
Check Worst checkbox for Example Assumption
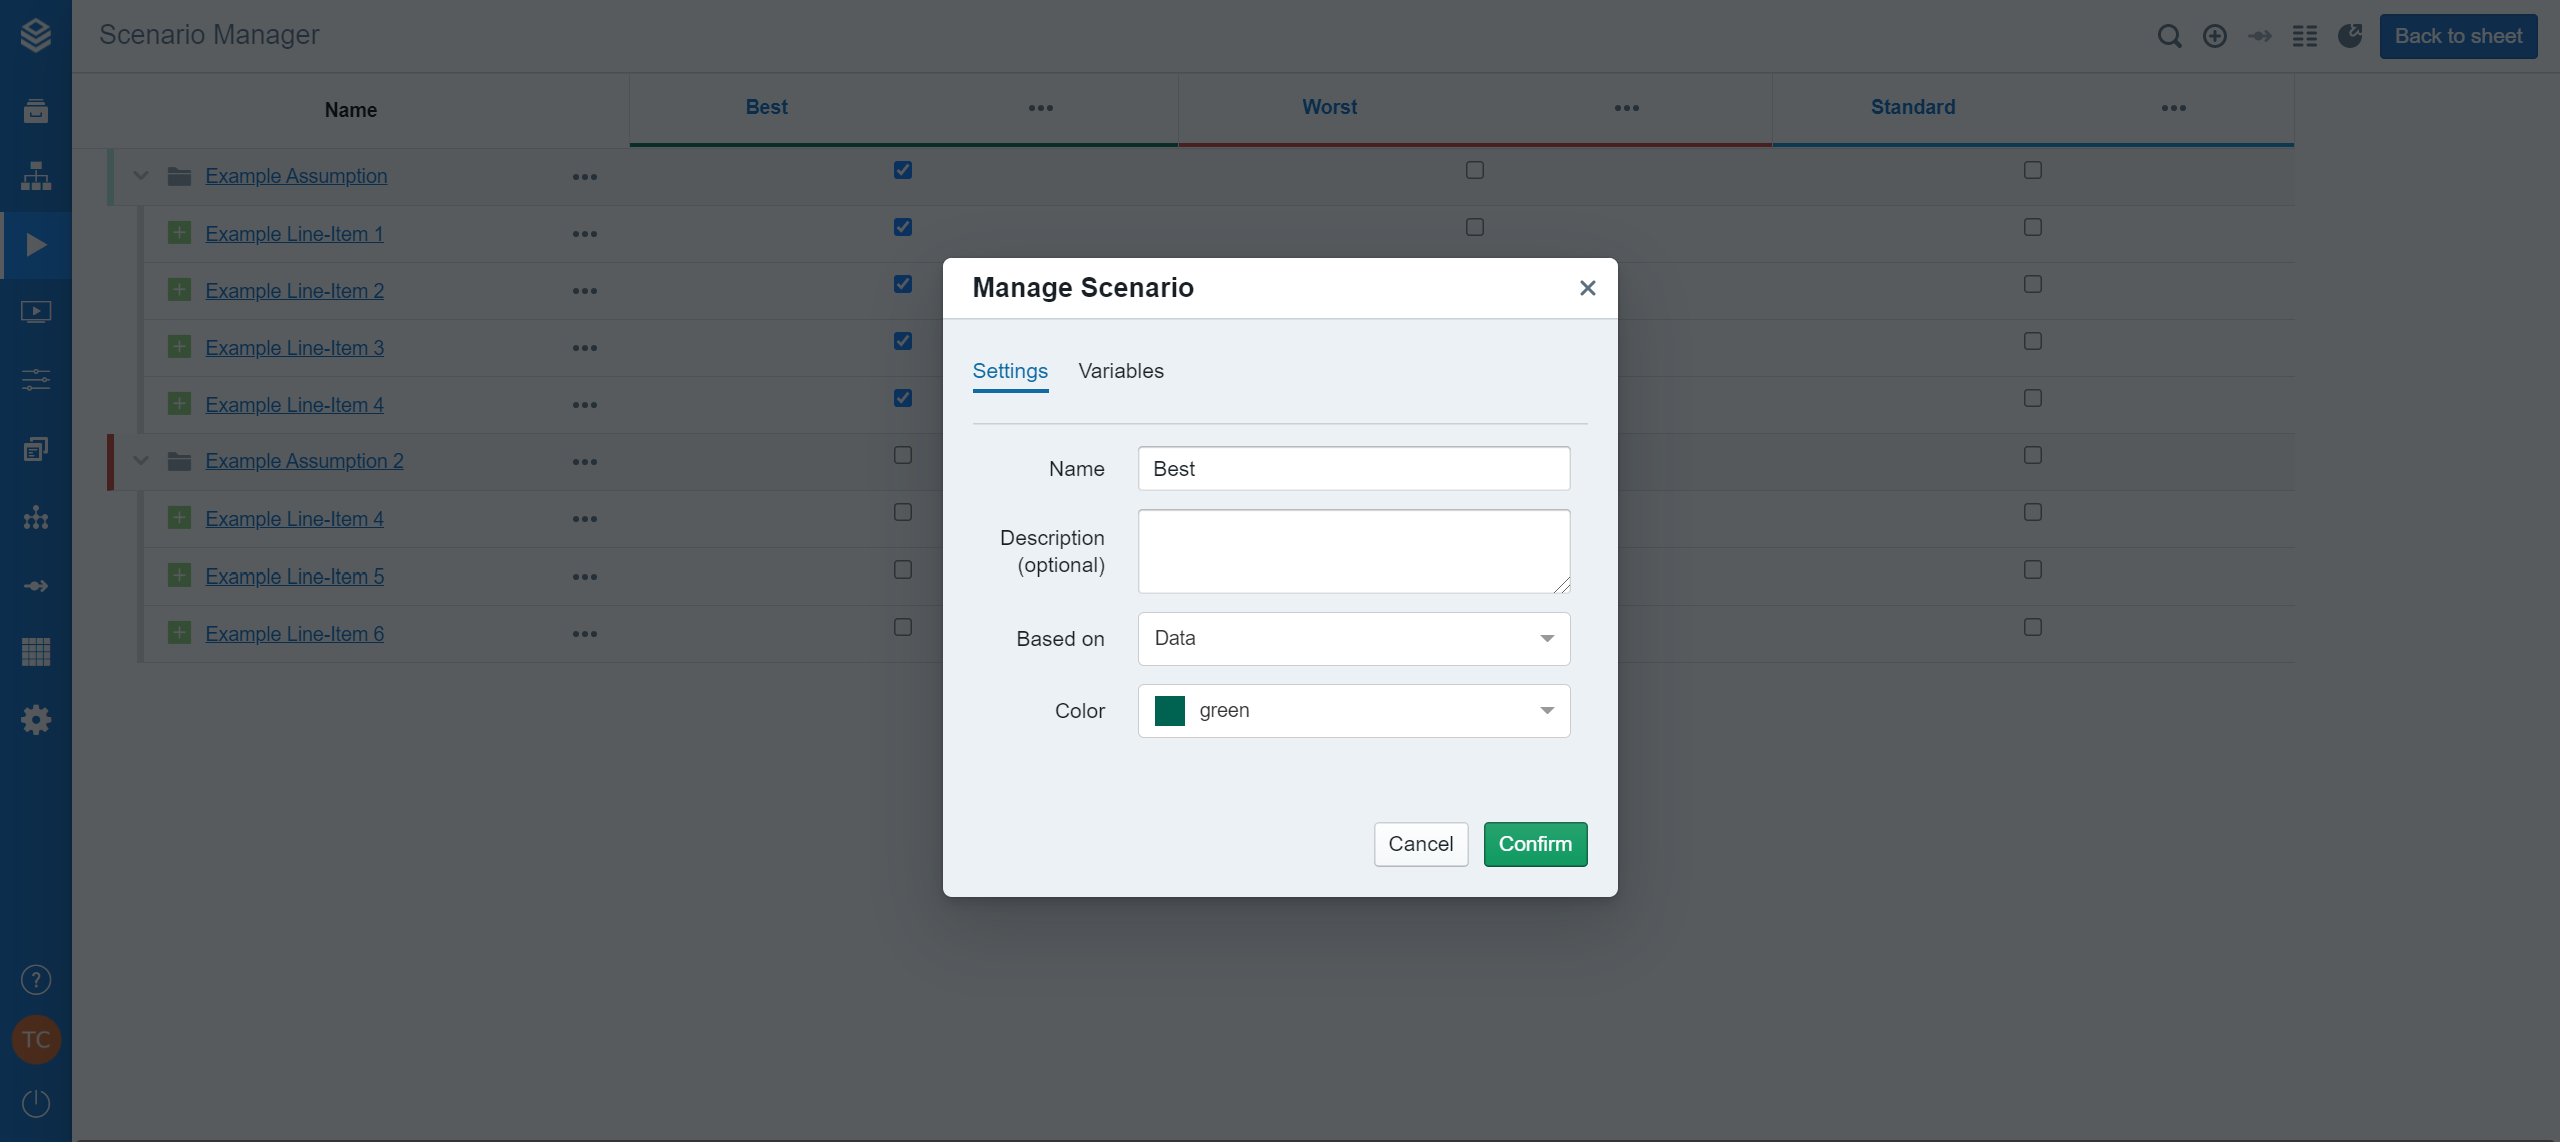pos(1475,170)
